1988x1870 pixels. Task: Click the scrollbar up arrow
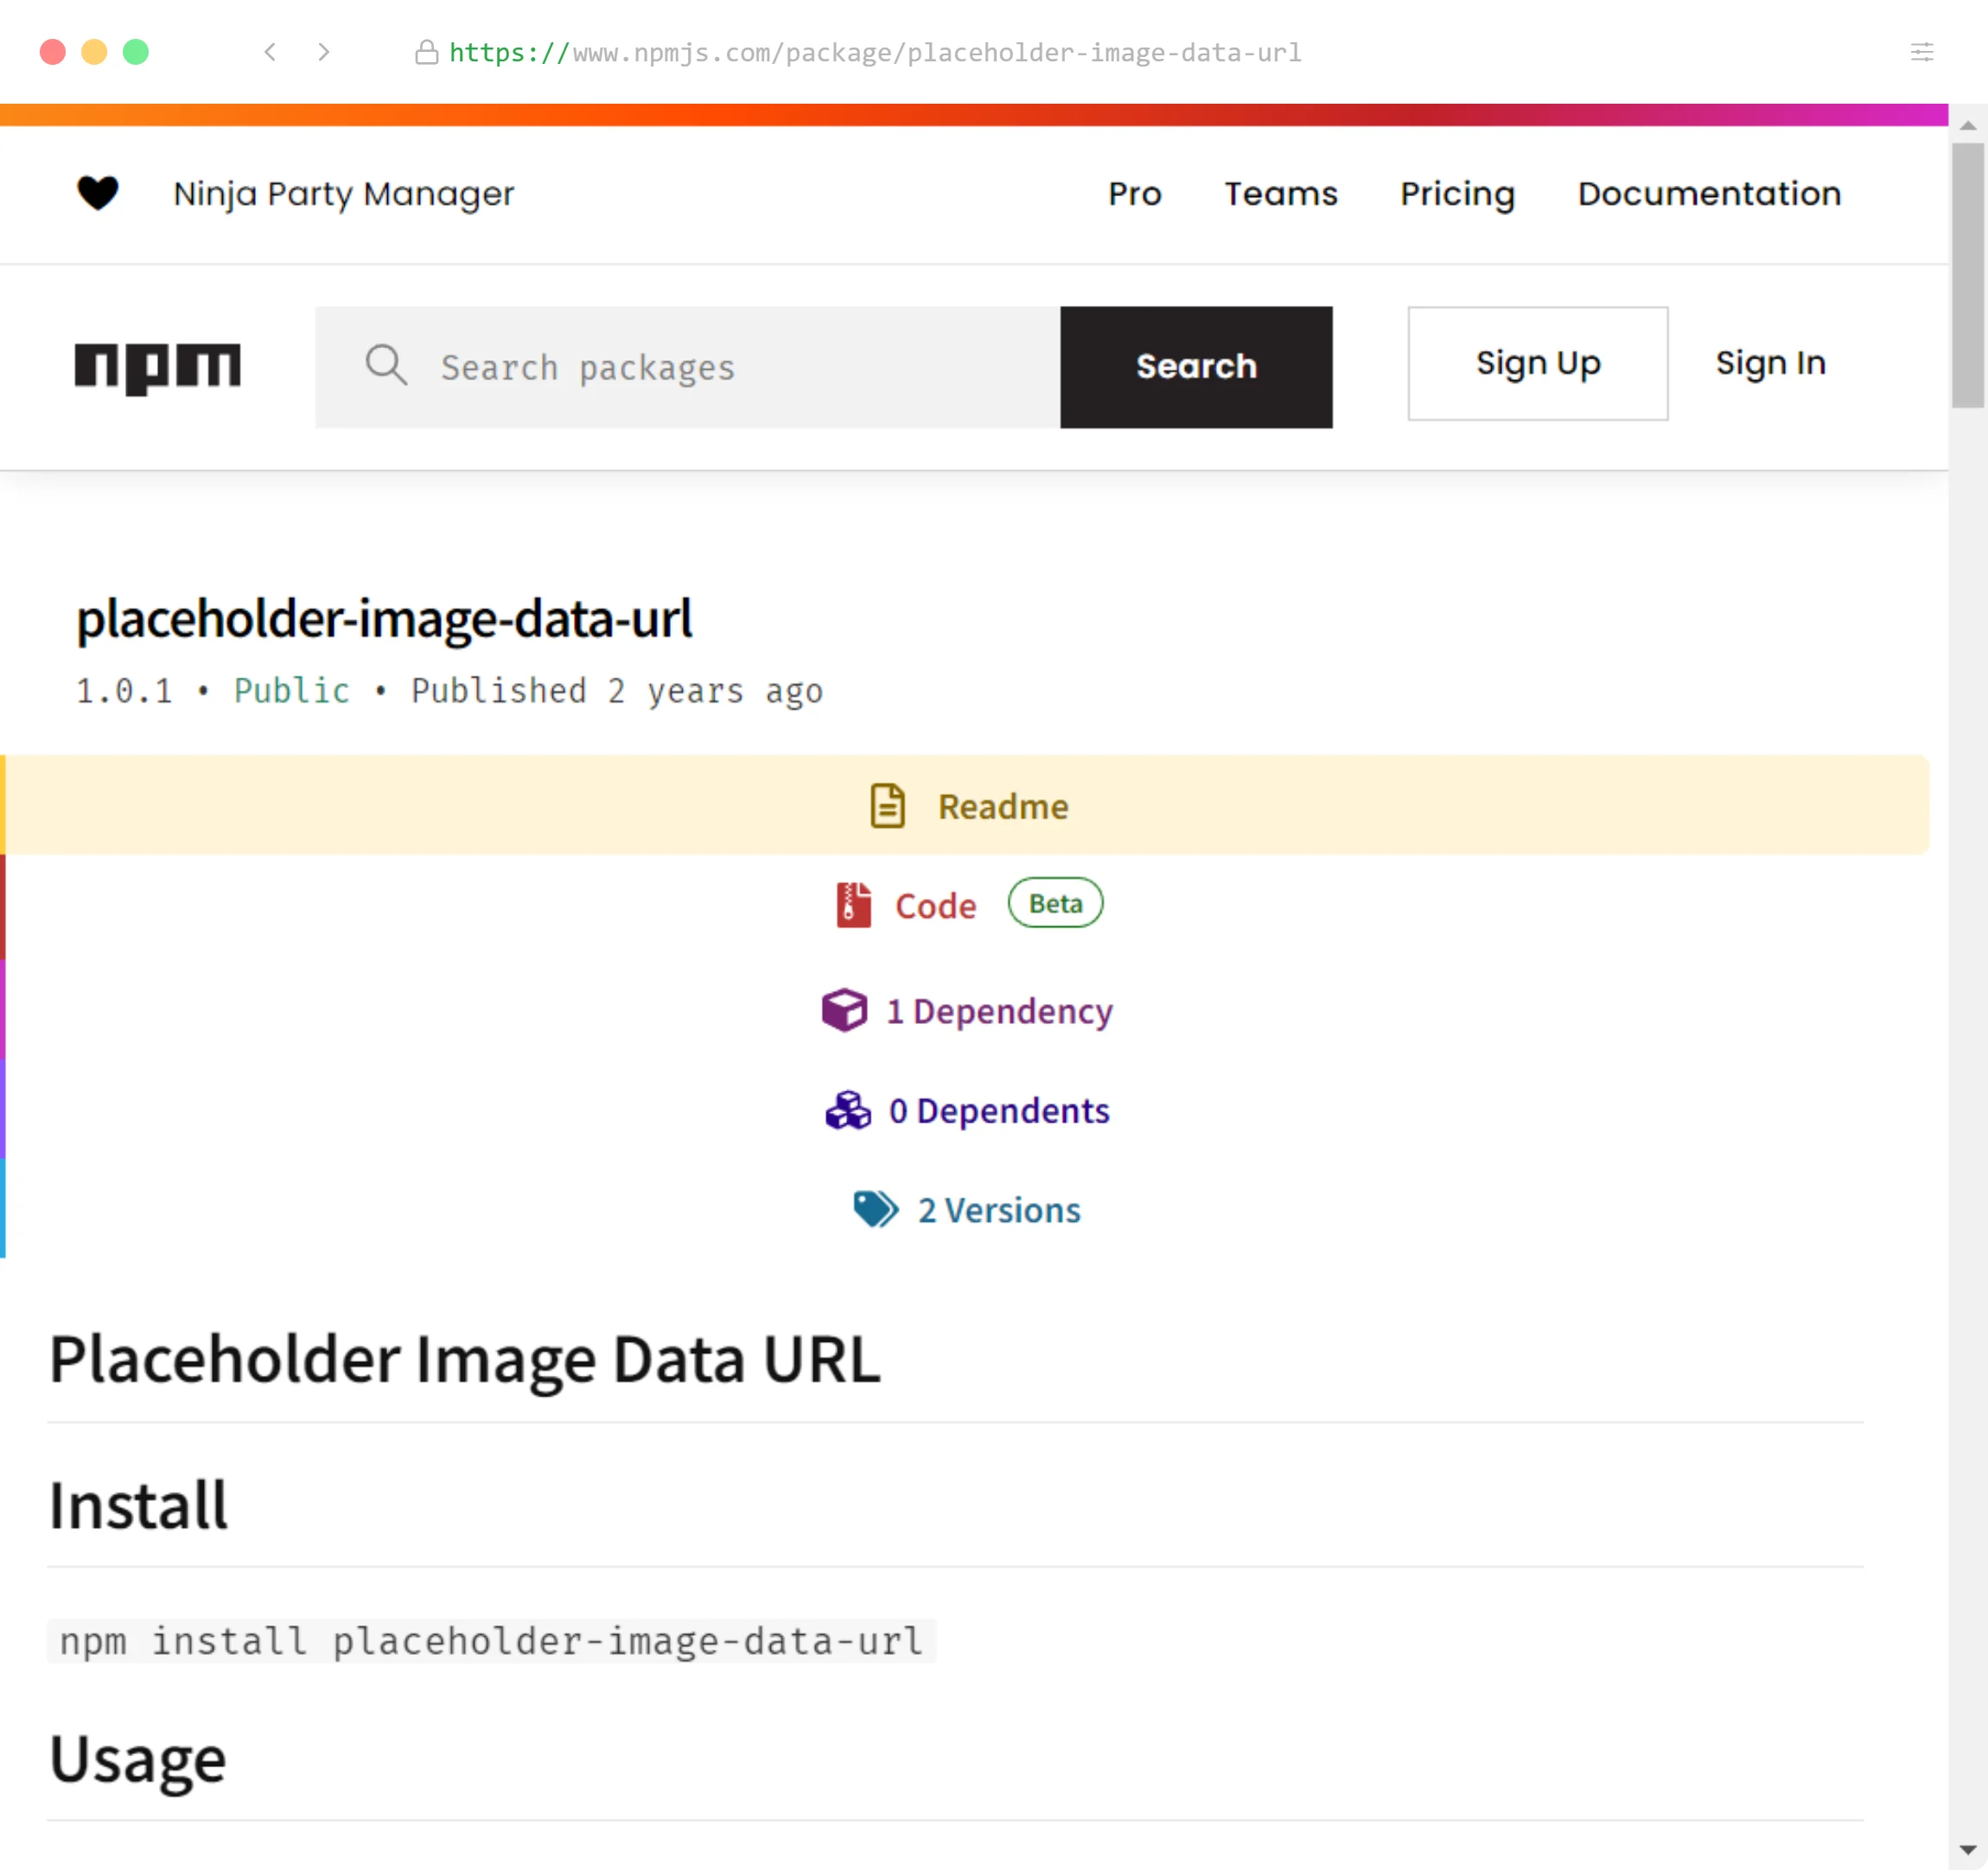1968,126
